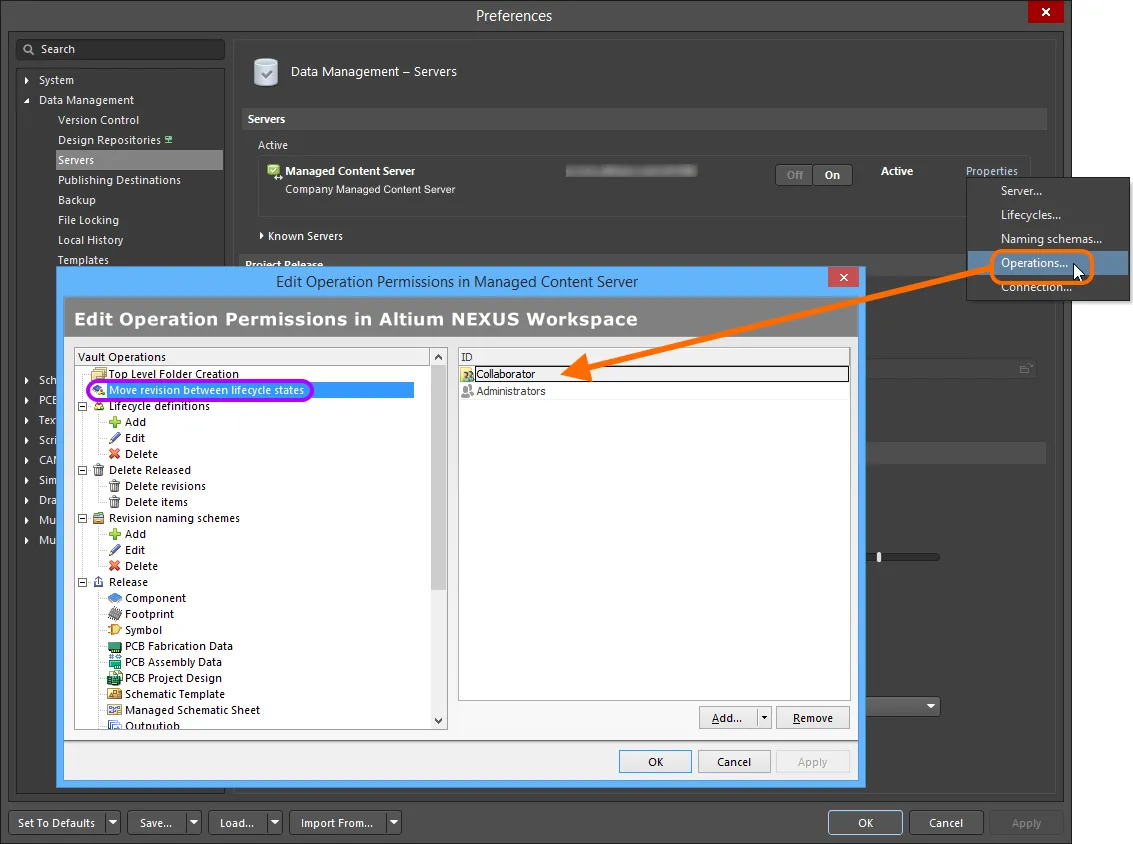Image resolution: width=1133 pixels, height=844 pixels.
Task: Select File Locking in the preferences tree
Action: [x=88, y=220]
